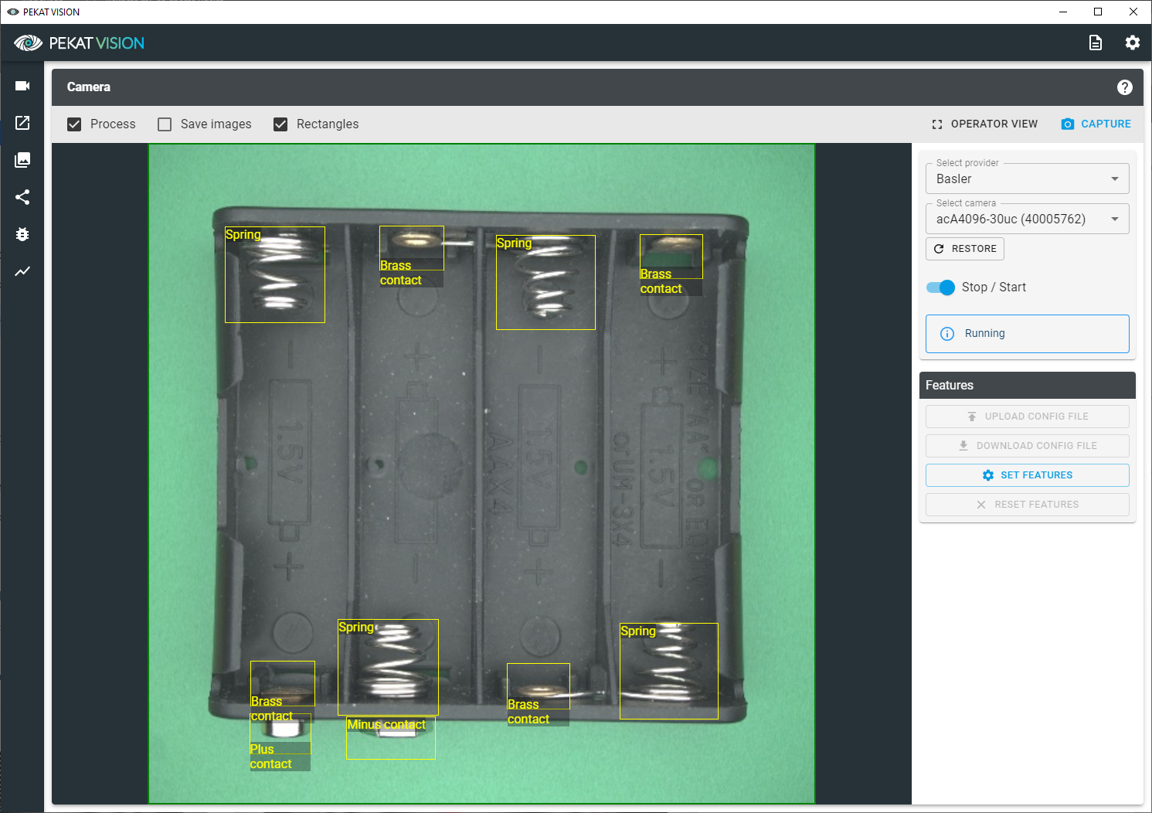The height and width of the screenshot is (813, 1152).
Task: Click the share icon in sidebar
Action: [22, 197]
